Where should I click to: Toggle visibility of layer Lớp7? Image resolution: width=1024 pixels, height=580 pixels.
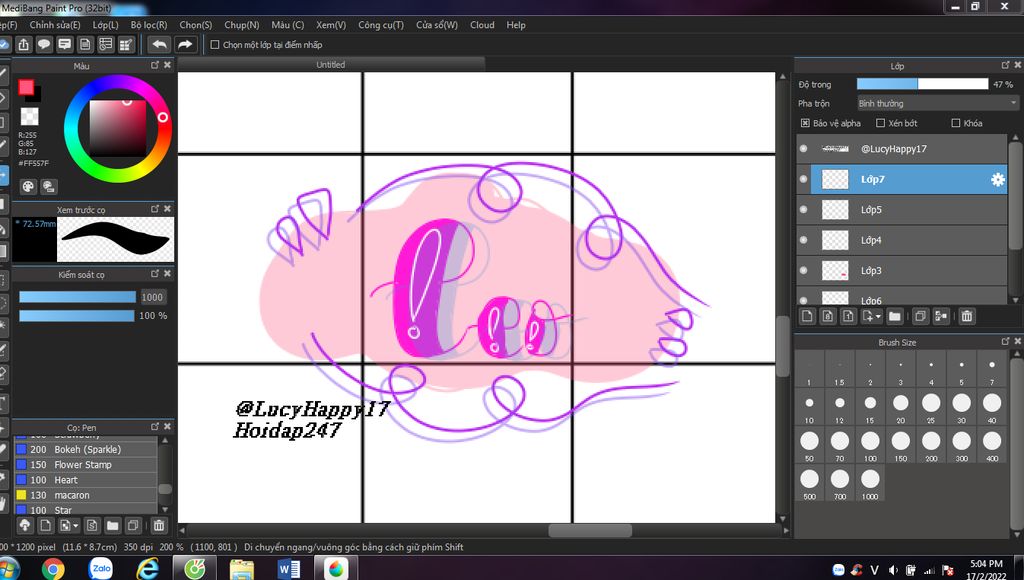(x=803, y=179)
